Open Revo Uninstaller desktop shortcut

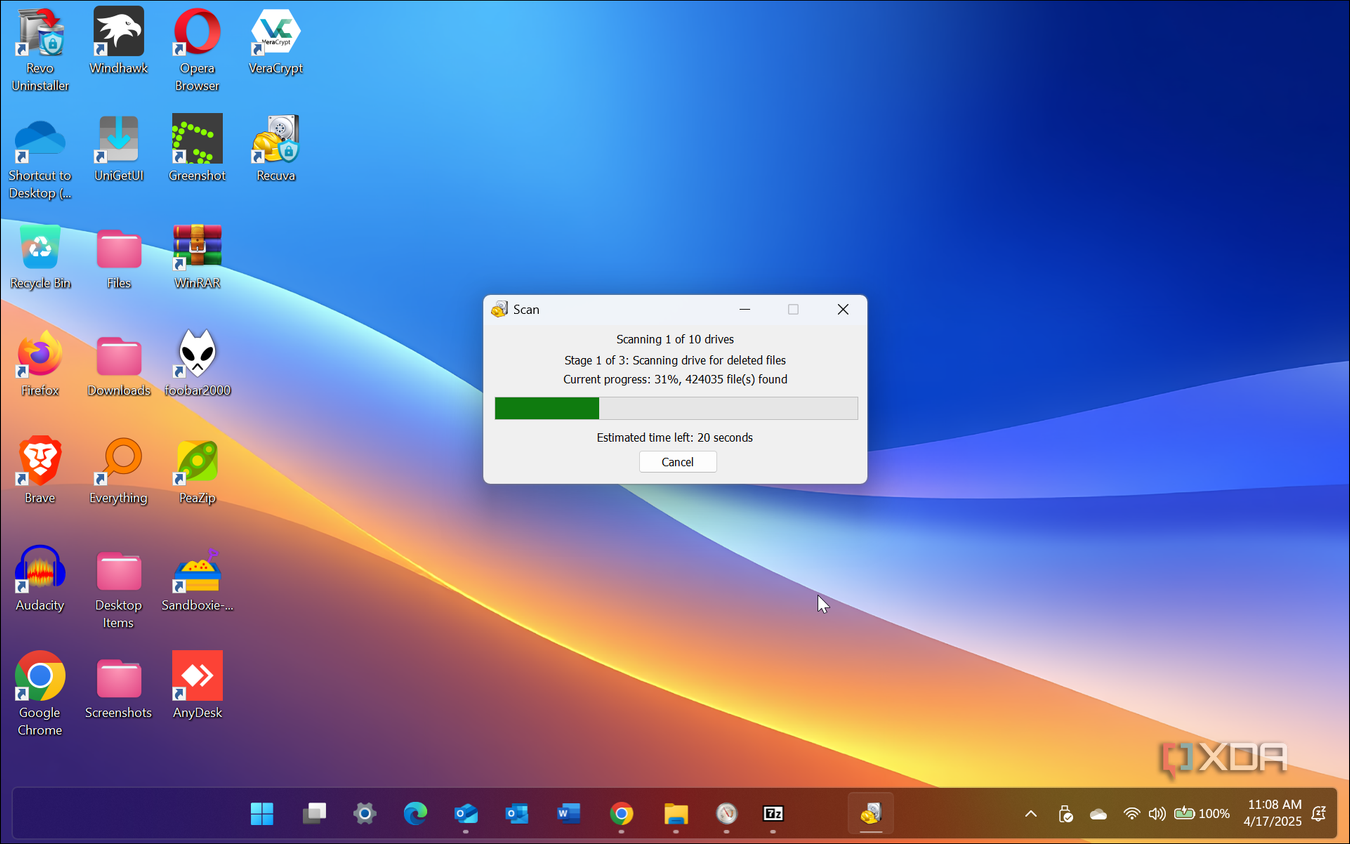(x=40, y=50)
